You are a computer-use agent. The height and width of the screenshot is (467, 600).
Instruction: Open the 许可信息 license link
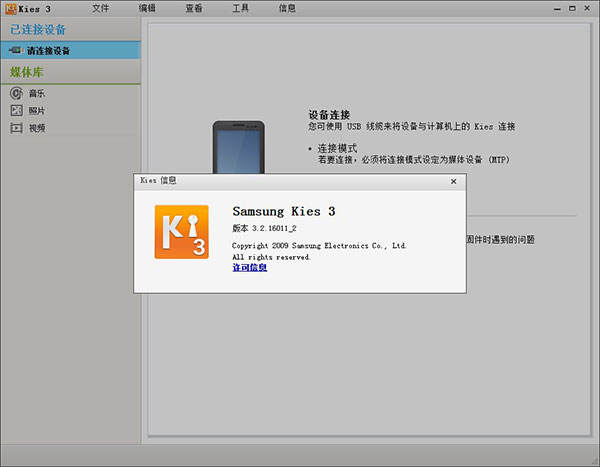click(x=249, y=268)
